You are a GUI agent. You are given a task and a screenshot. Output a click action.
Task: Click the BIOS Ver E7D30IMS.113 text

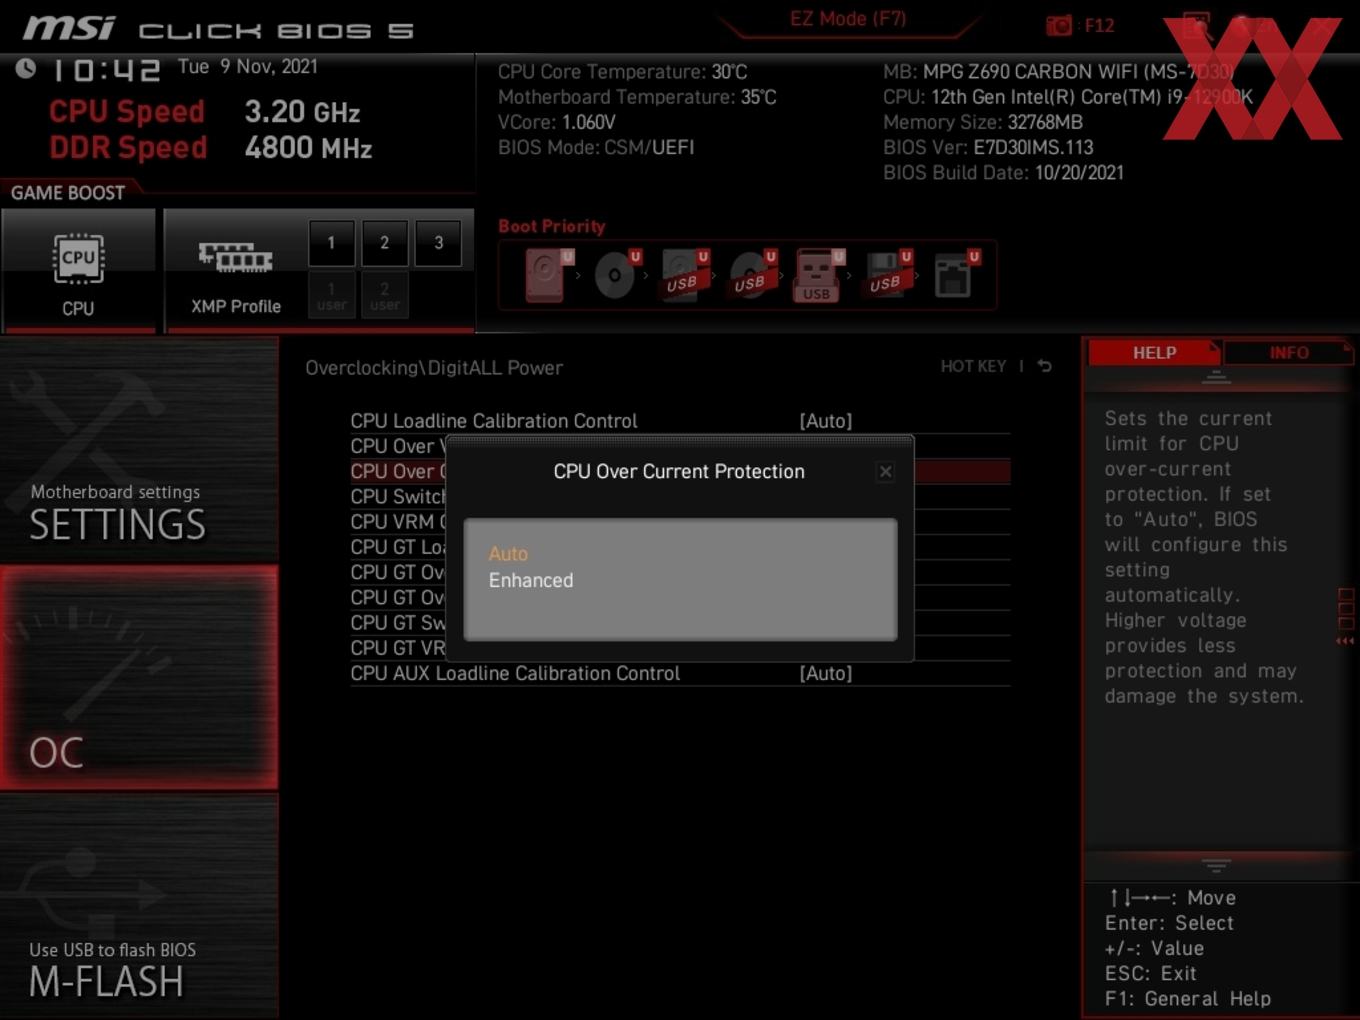(988, 147)
